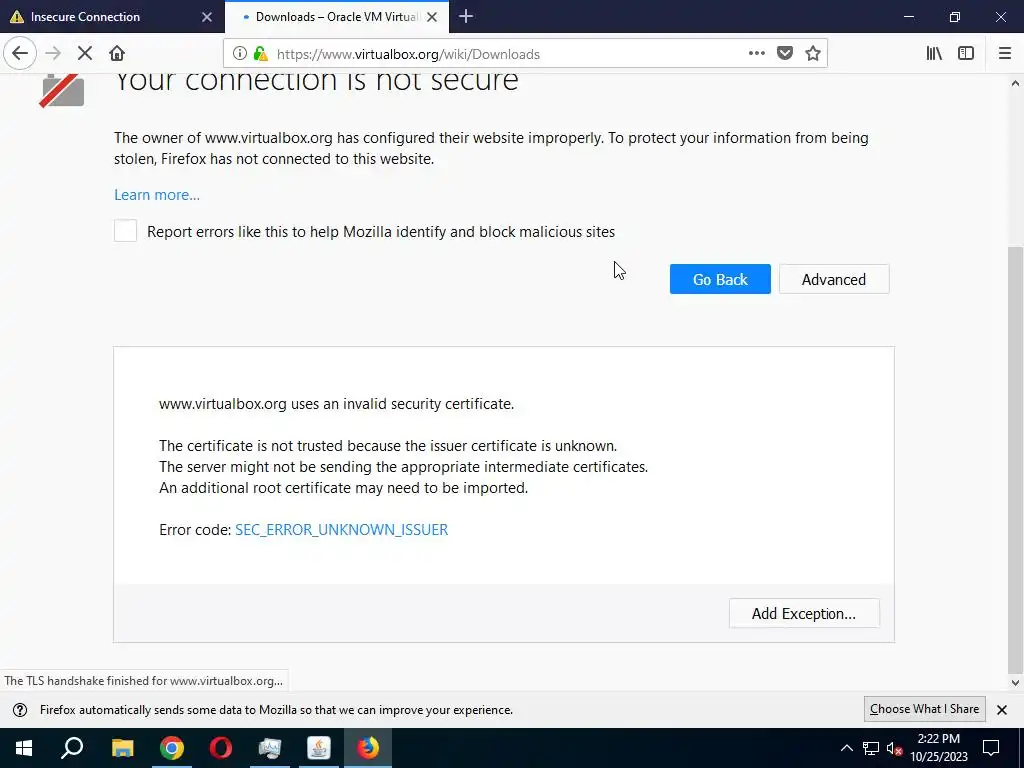Click the Go Back button
The image size is (1024, 768).
pyautogui.click(x=720, y=279)
